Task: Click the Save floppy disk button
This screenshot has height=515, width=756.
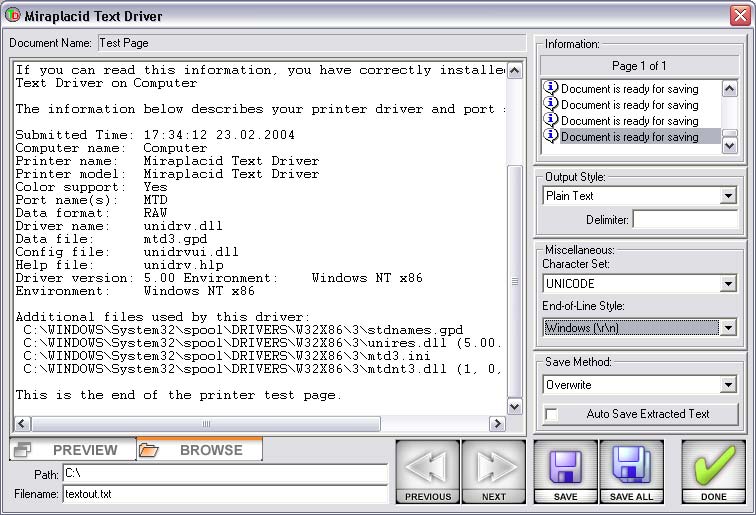Action: coord(566,472)
